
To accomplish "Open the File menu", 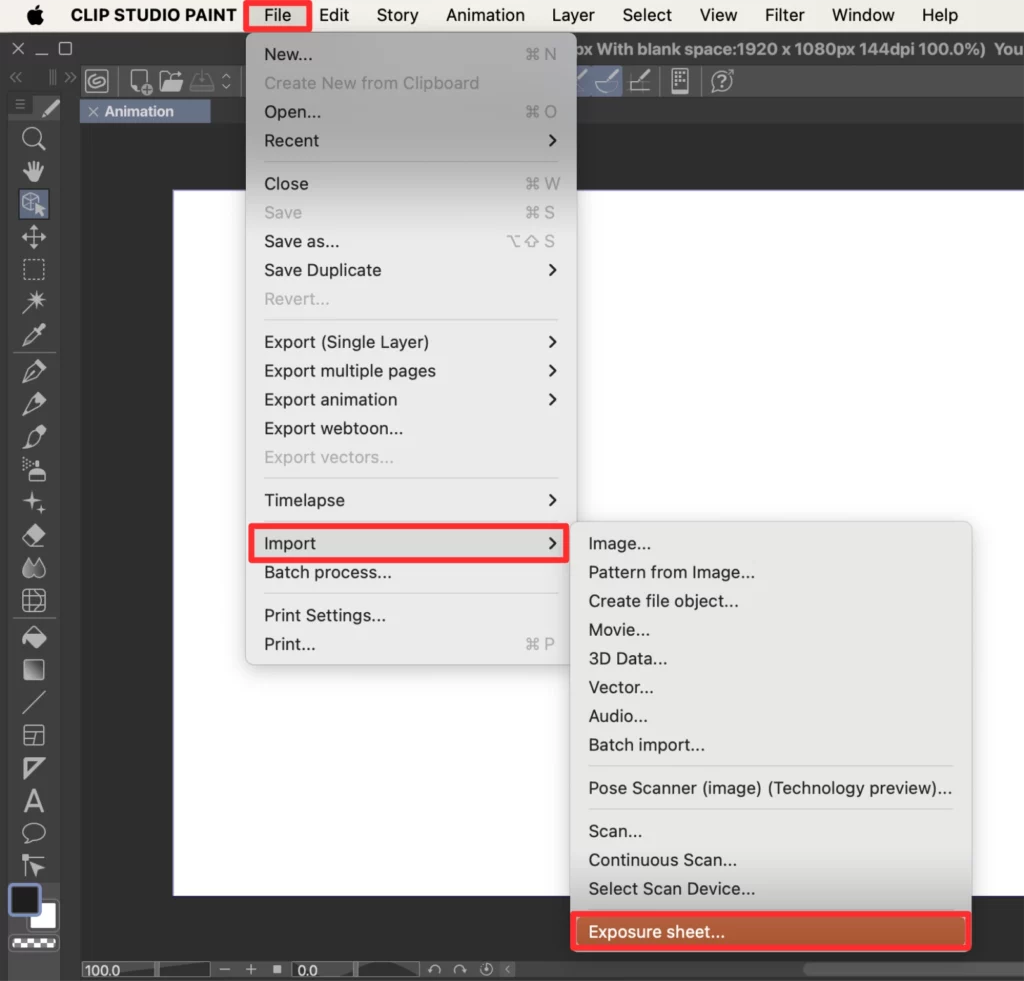I will [278, 15].
